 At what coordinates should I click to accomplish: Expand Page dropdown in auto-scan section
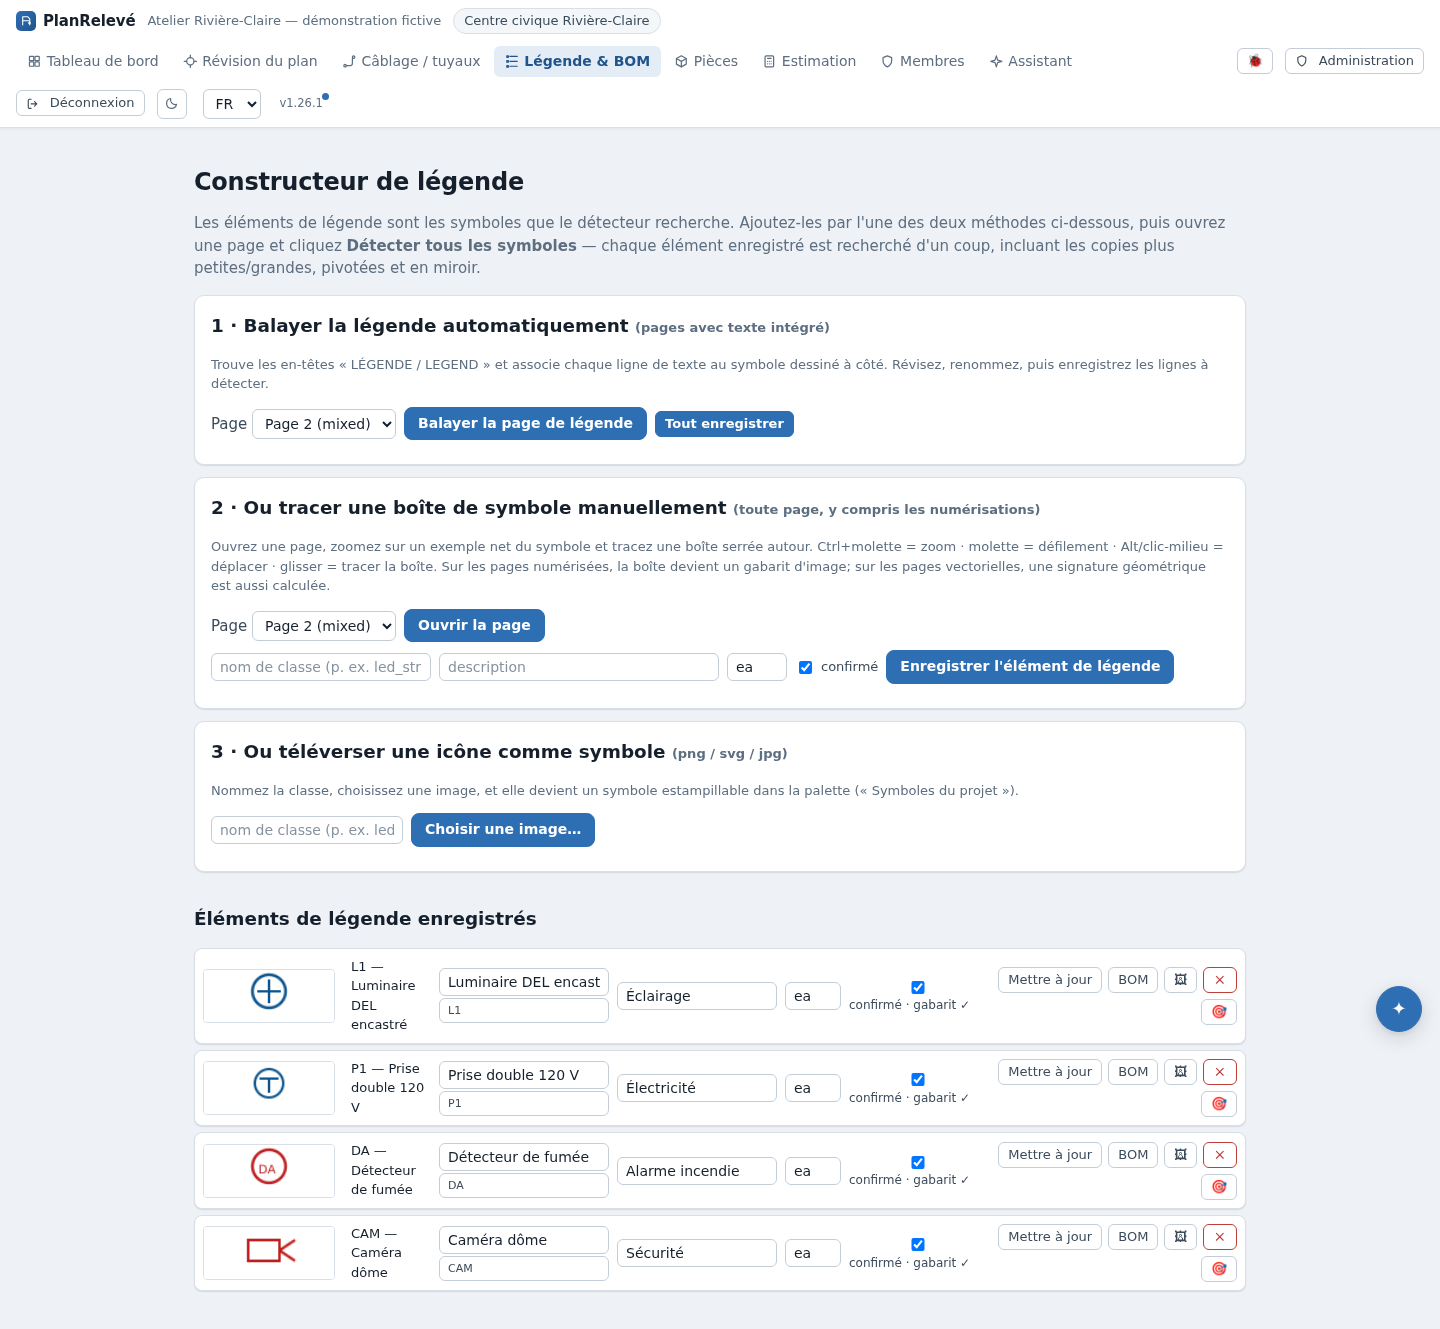point(324,424)
